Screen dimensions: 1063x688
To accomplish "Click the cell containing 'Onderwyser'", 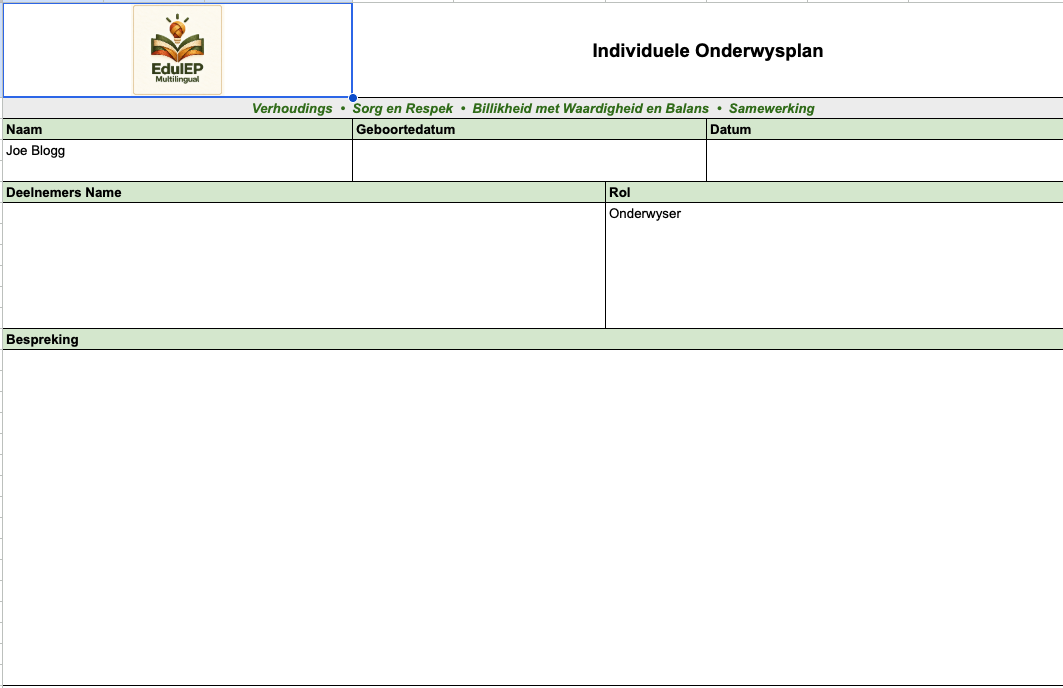I will [x=835, y=266].
